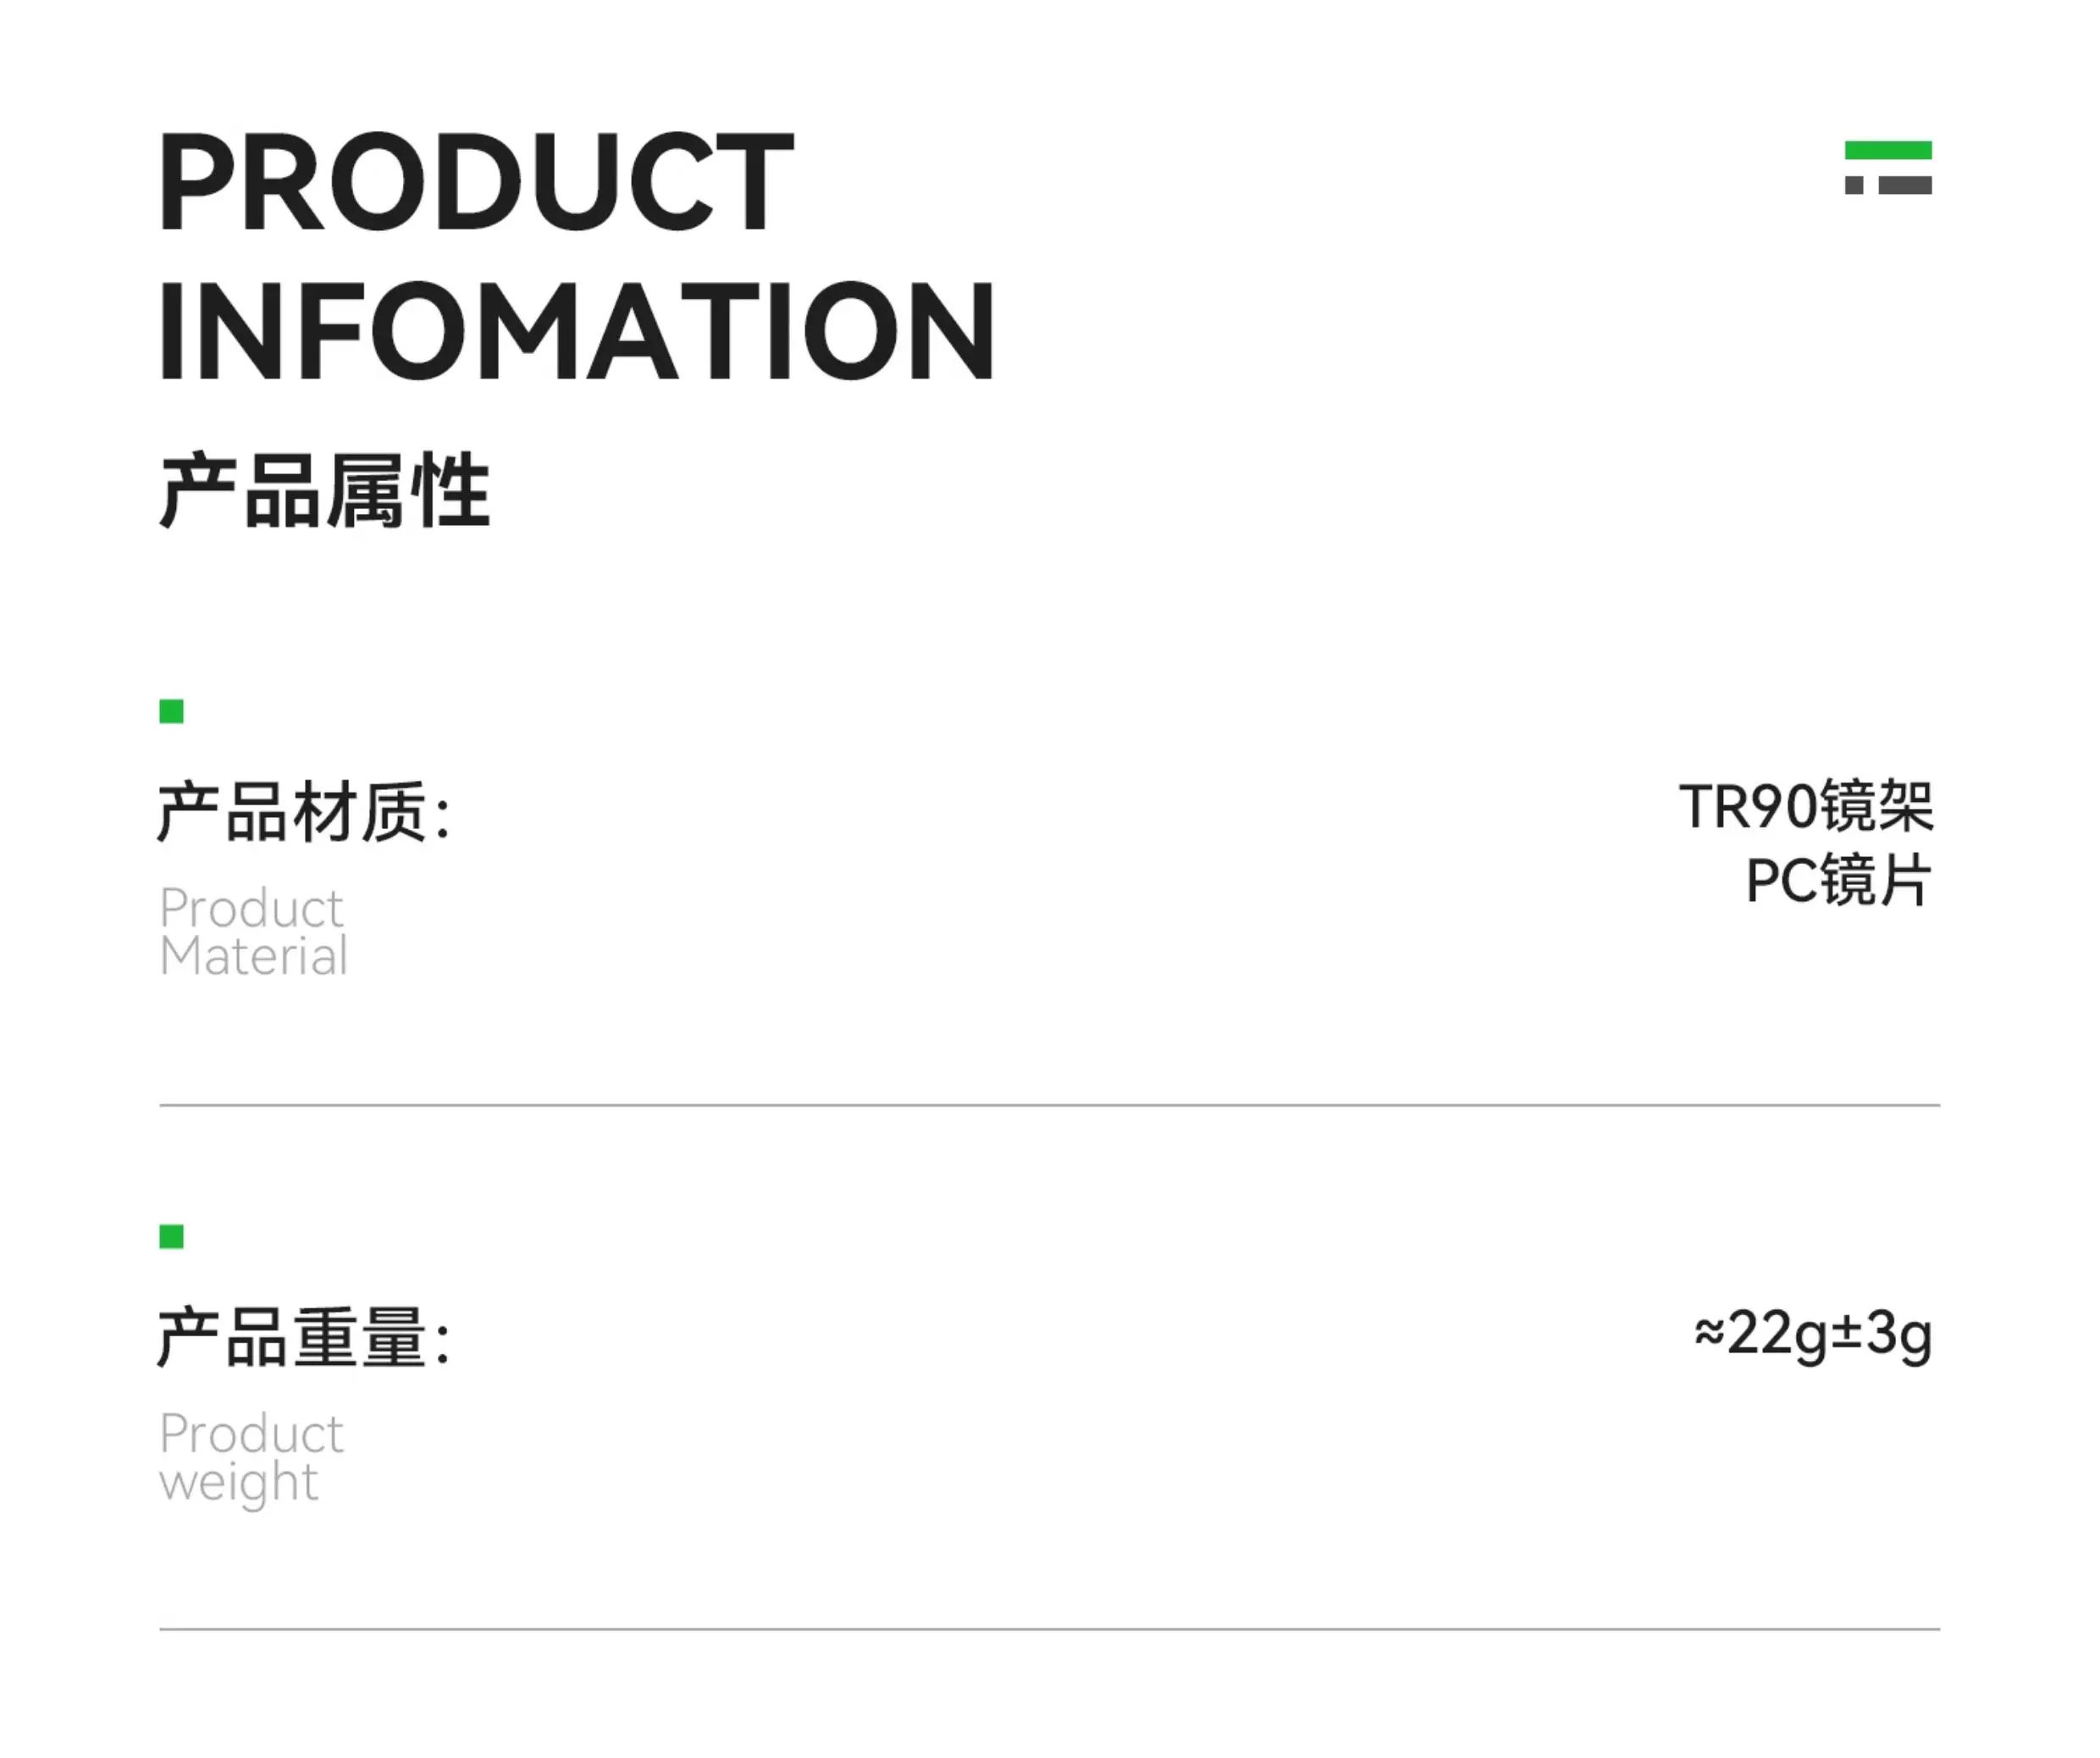This screenshot has height=1758, width=2100.
Task: Select the PC镜片 lens material value
Action: 1838,881
